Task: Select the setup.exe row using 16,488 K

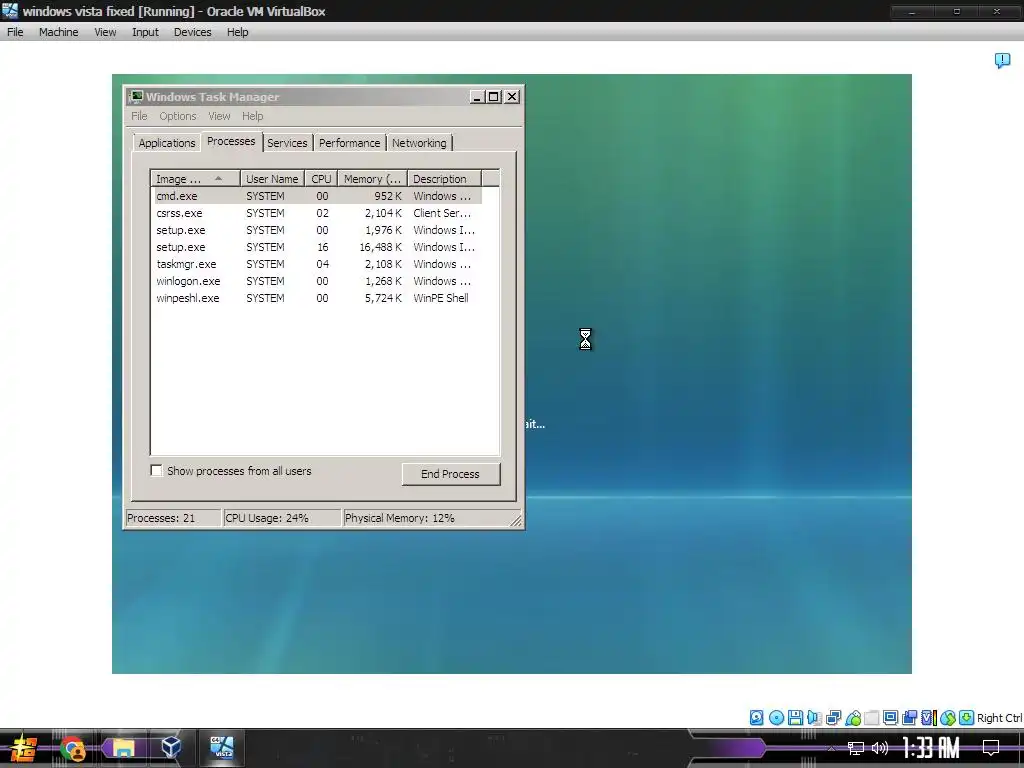Action: coord(317,247)
